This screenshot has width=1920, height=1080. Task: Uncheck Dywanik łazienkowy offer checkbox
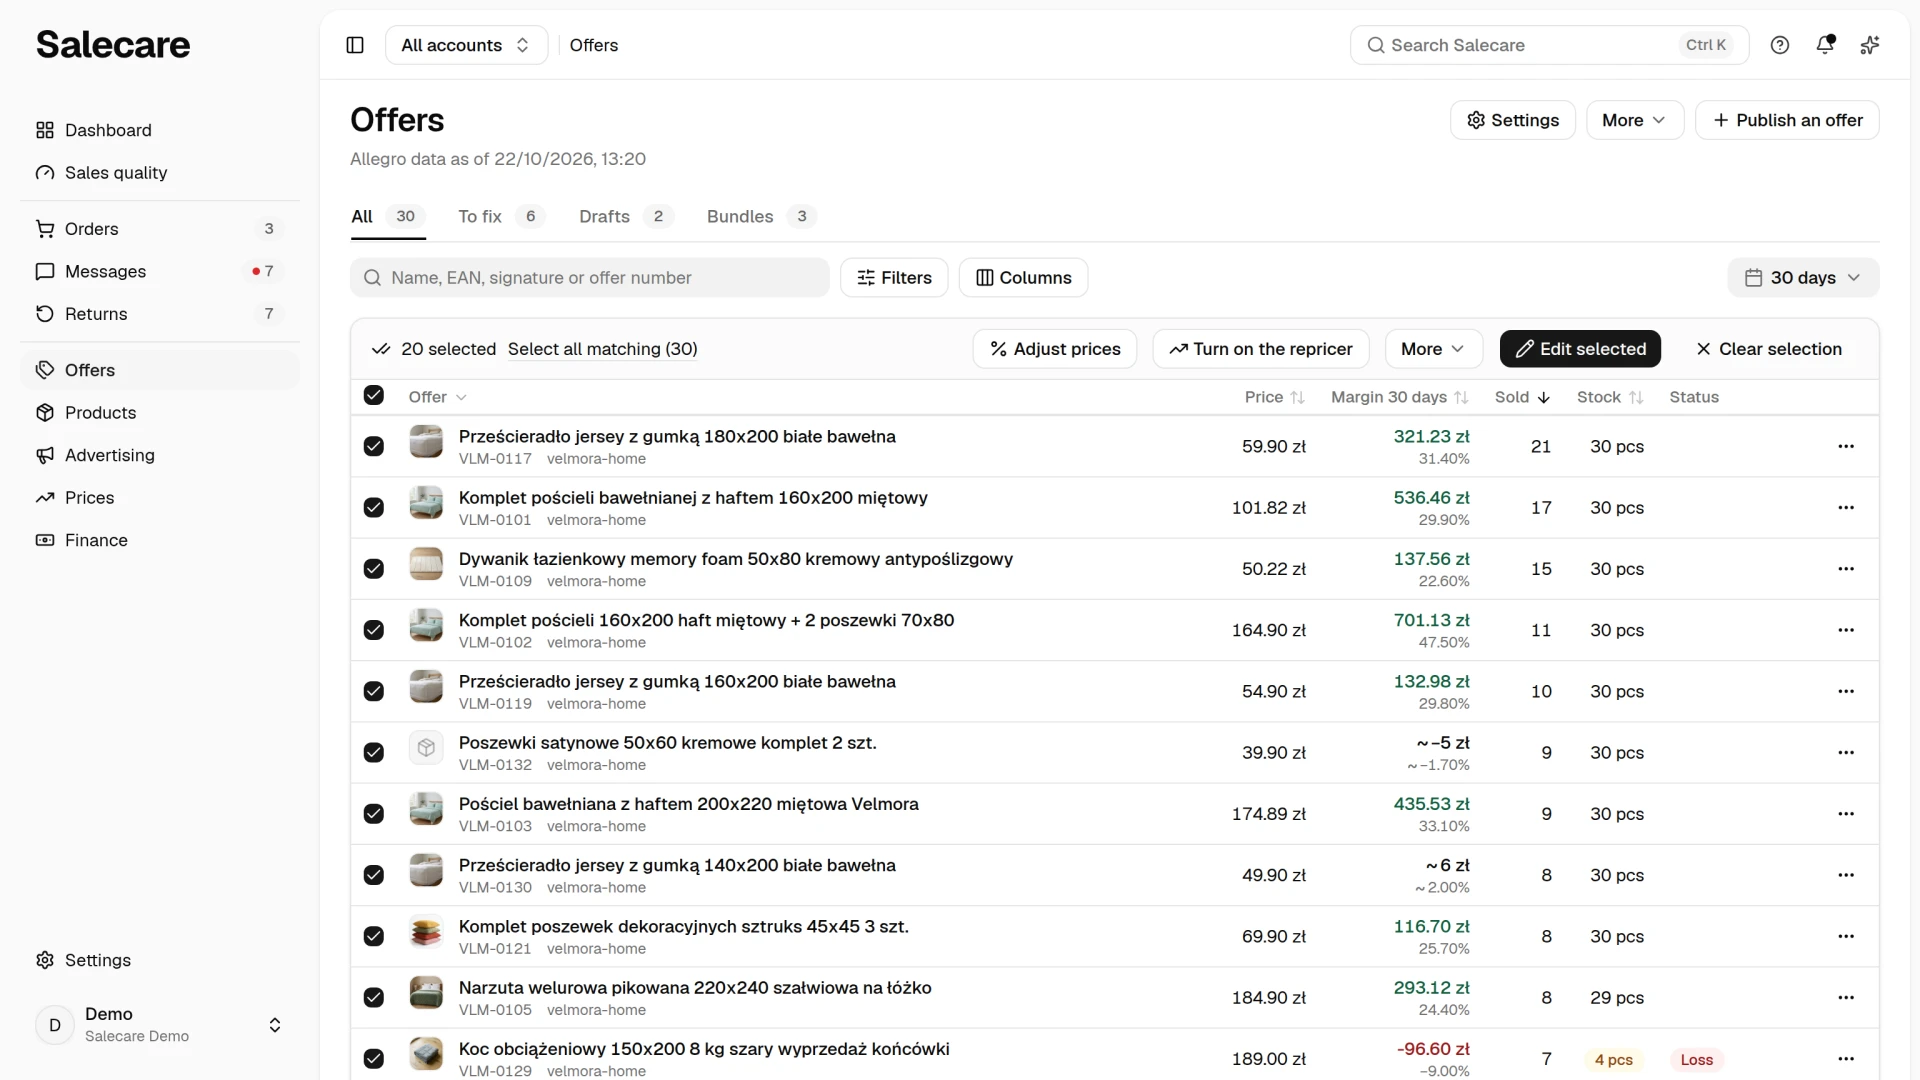pyautogui.click(x=374, y=569)
